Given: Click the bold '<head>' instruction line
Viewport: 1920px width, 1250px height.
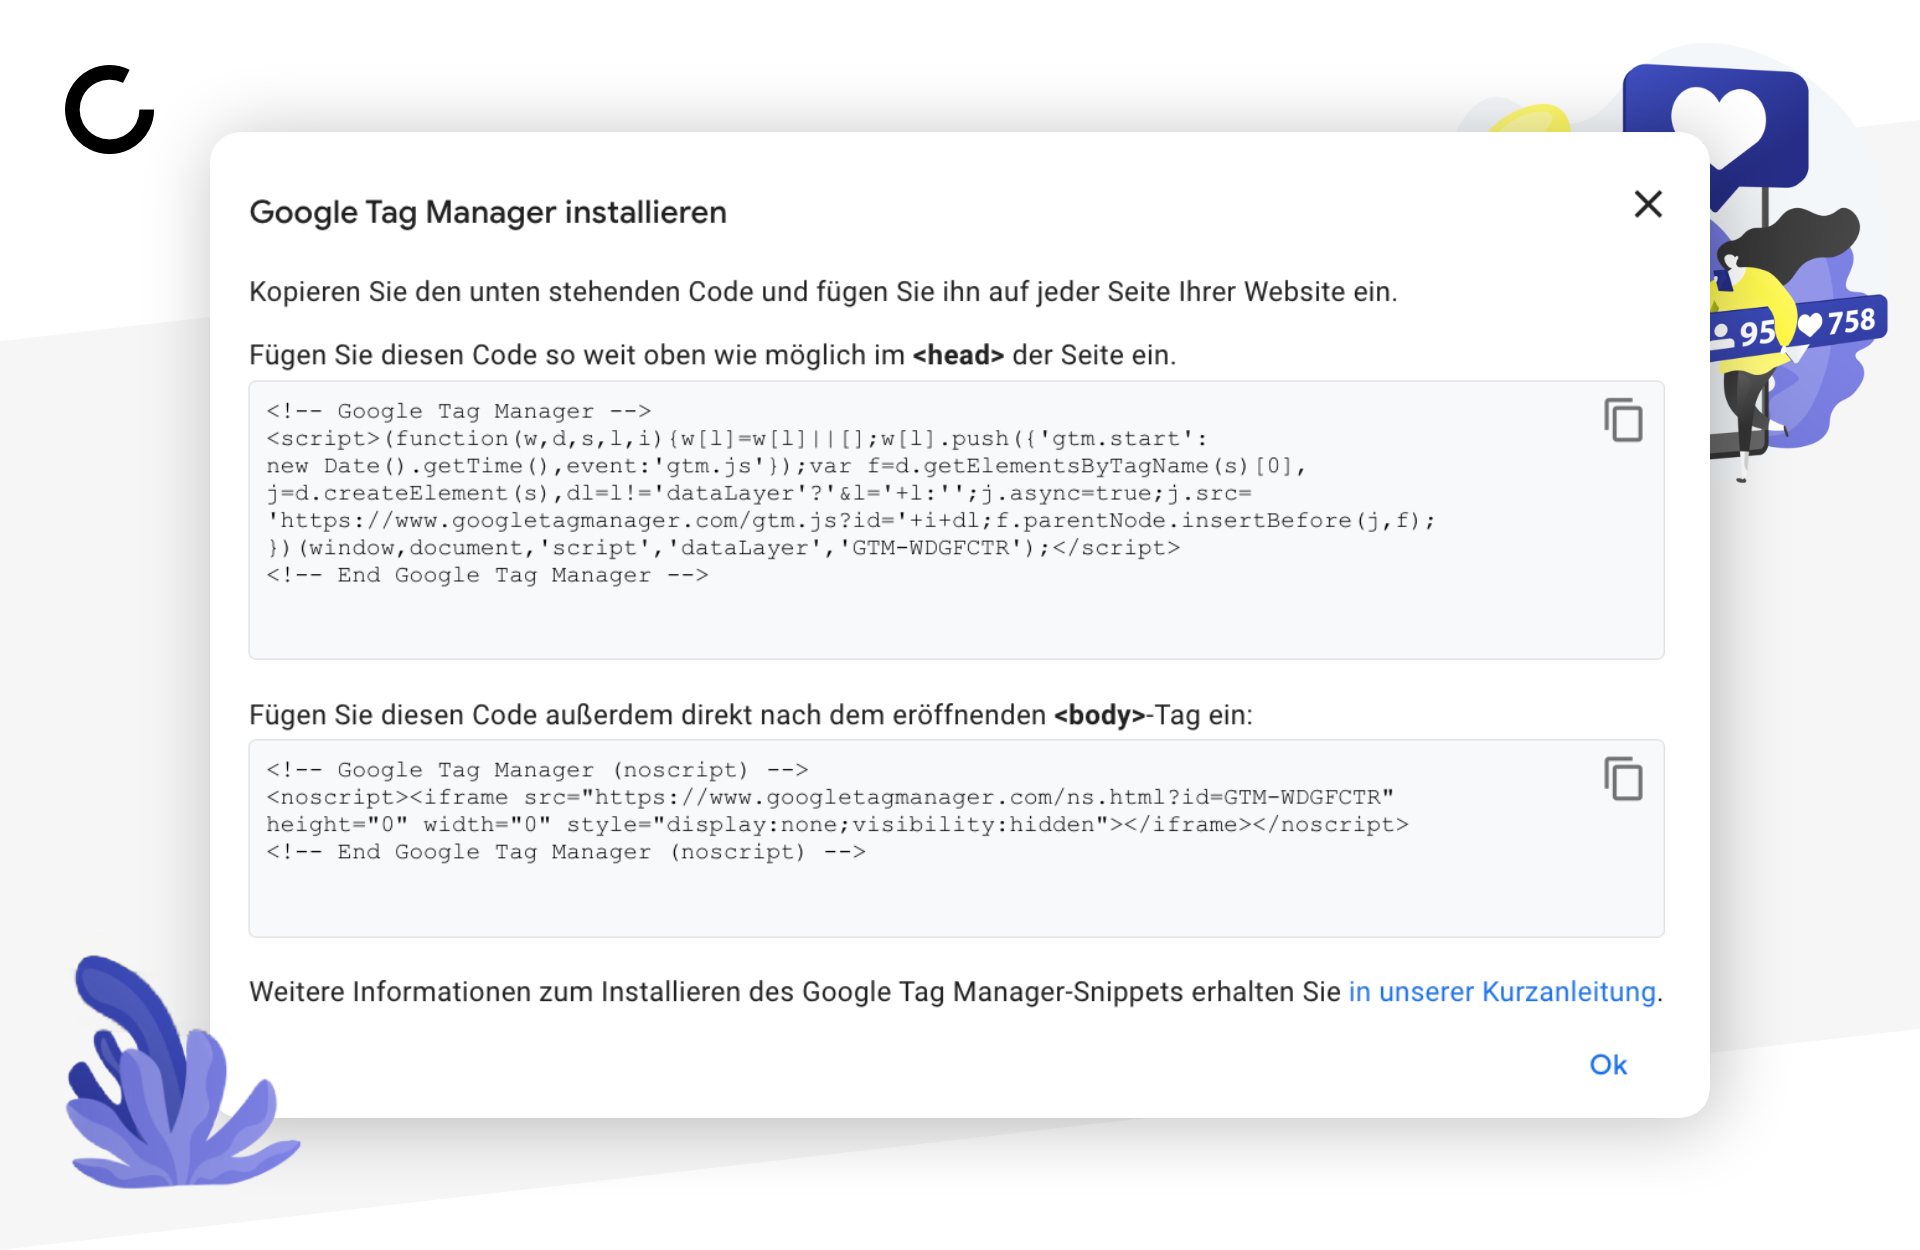Looking at the screenshot, I should pos(712,355).
